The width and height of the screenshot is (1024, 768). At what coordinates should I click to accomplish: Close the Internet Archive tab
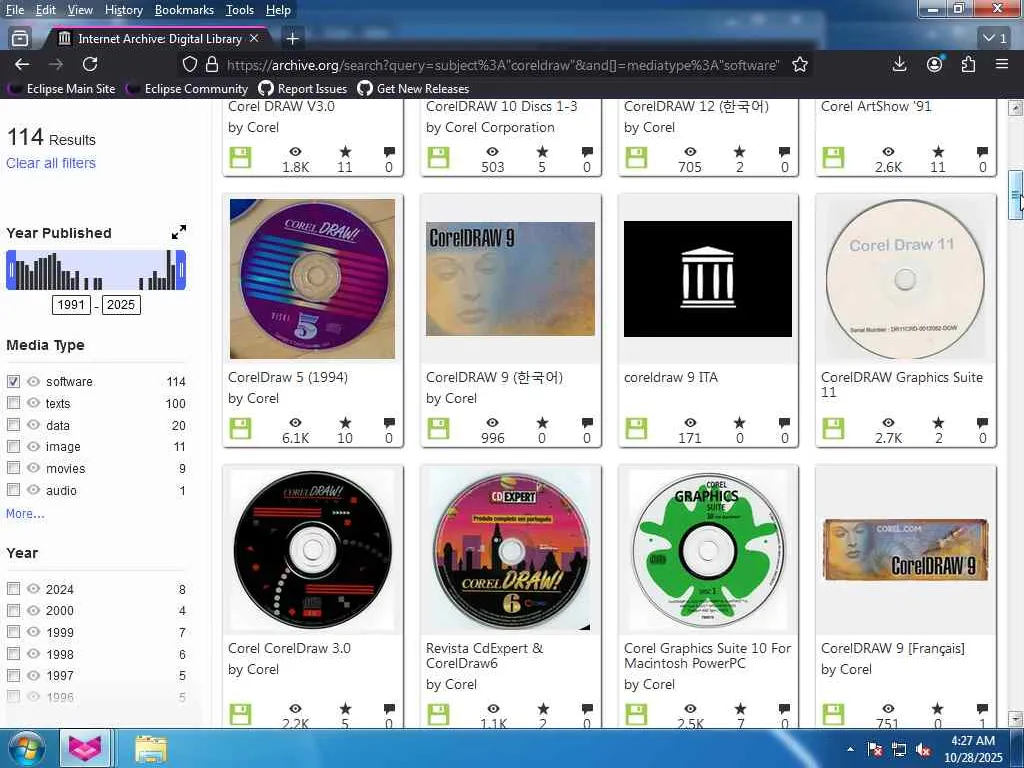pos(254,39)
